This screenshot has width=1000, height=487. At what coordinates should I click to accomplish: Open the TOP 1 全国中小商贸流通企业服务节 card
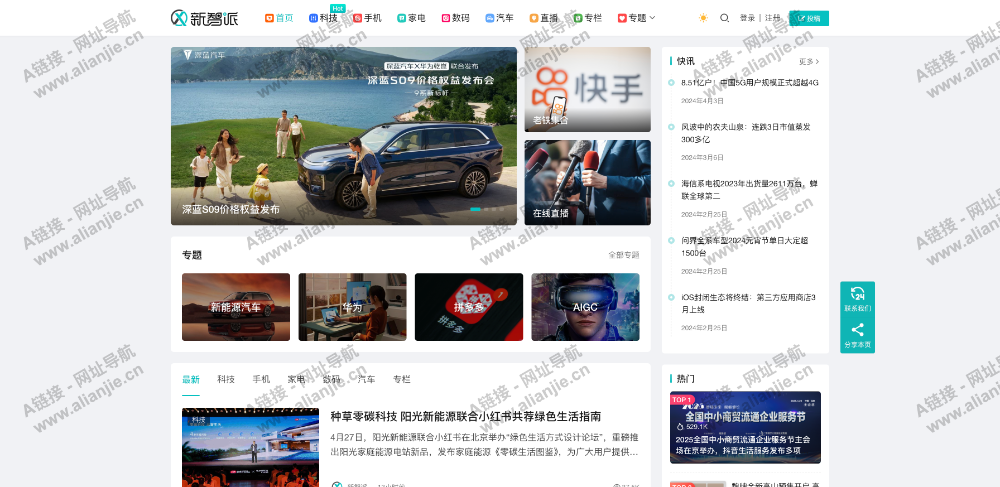[x=746, y=427]
